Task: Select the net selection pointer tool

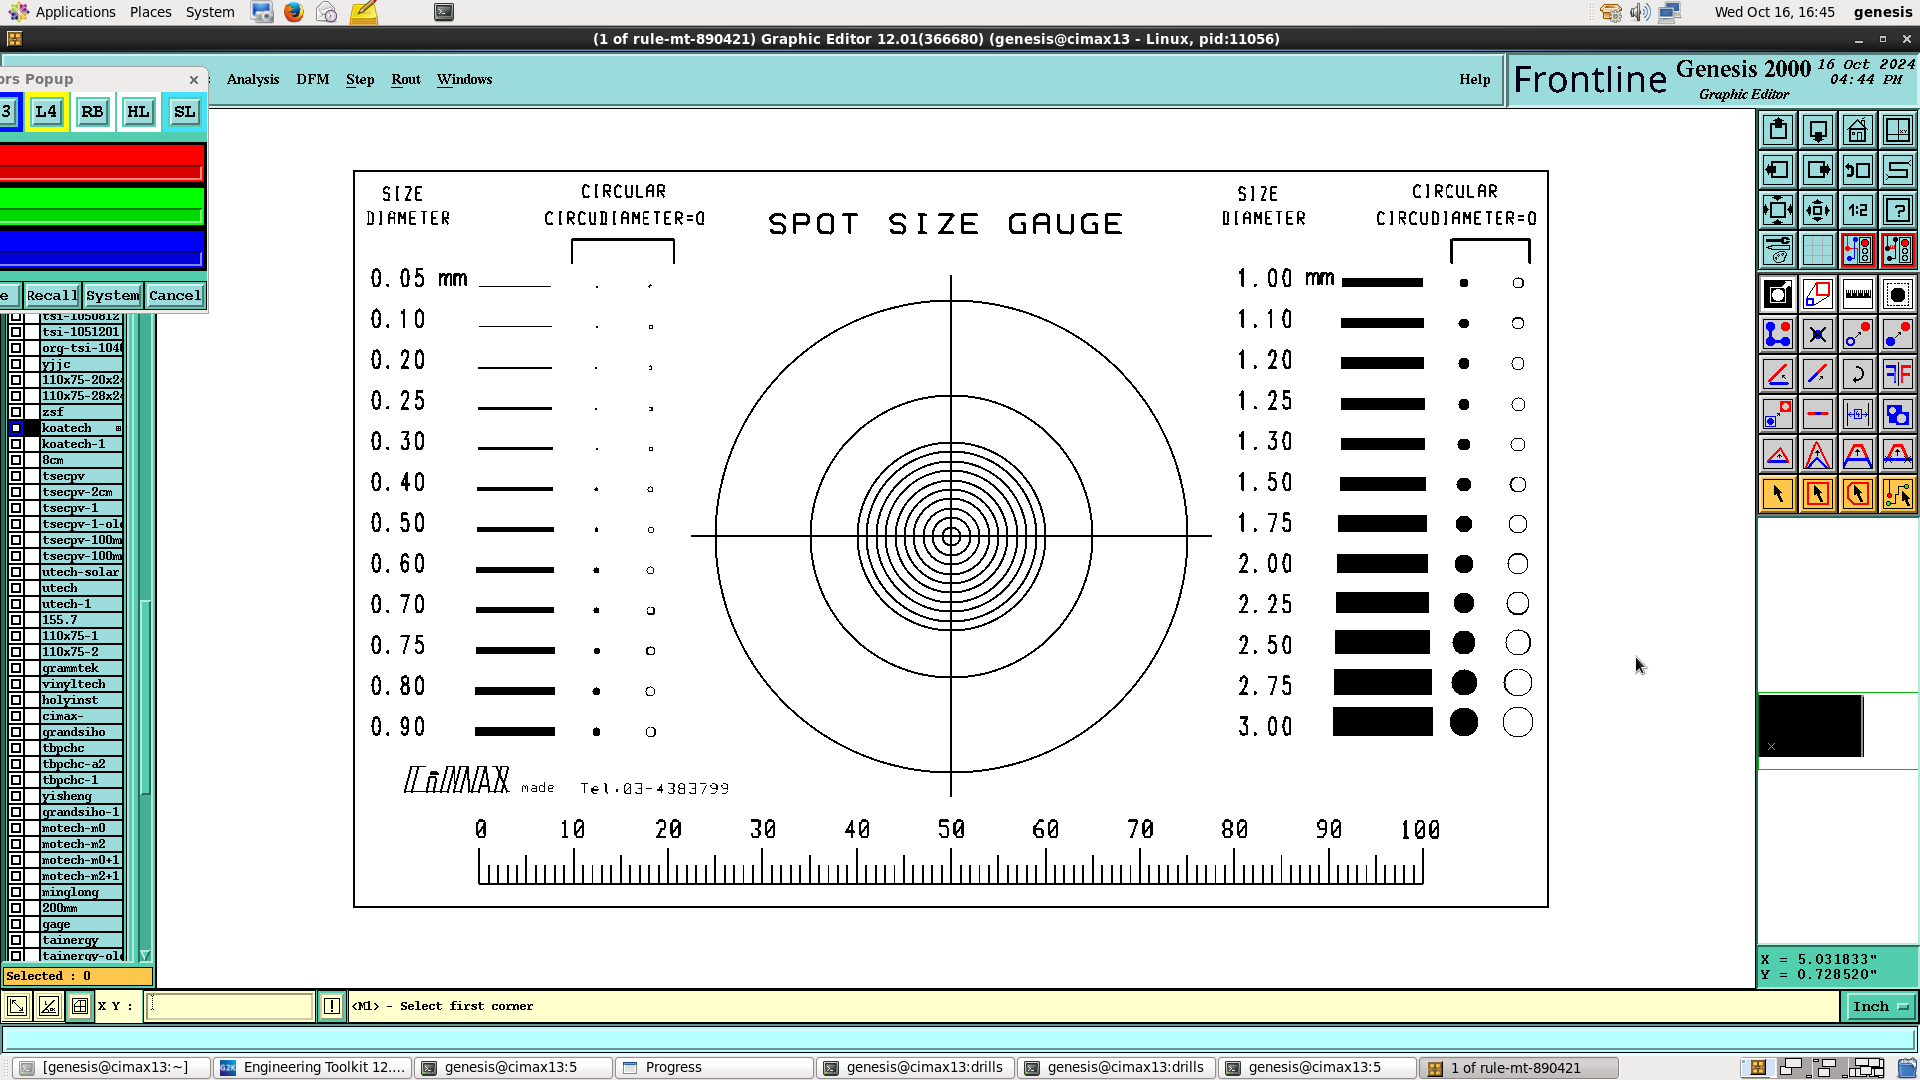Action: point(1898,494)
